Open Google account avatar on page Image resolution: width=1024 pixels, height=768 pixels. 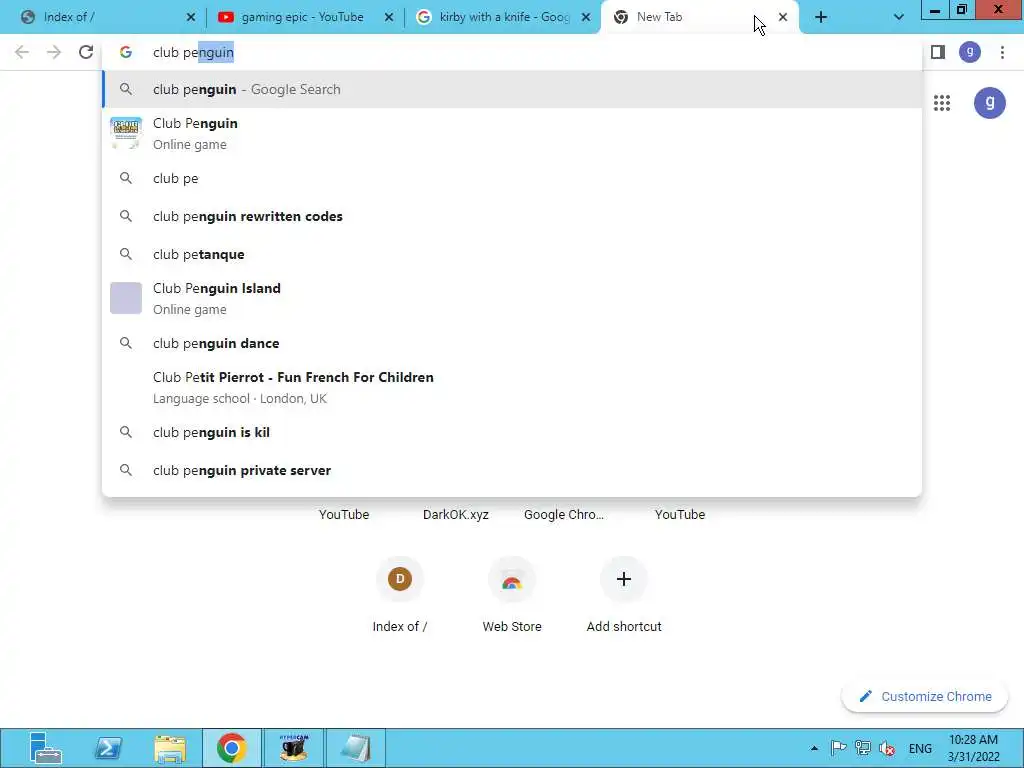990,103
